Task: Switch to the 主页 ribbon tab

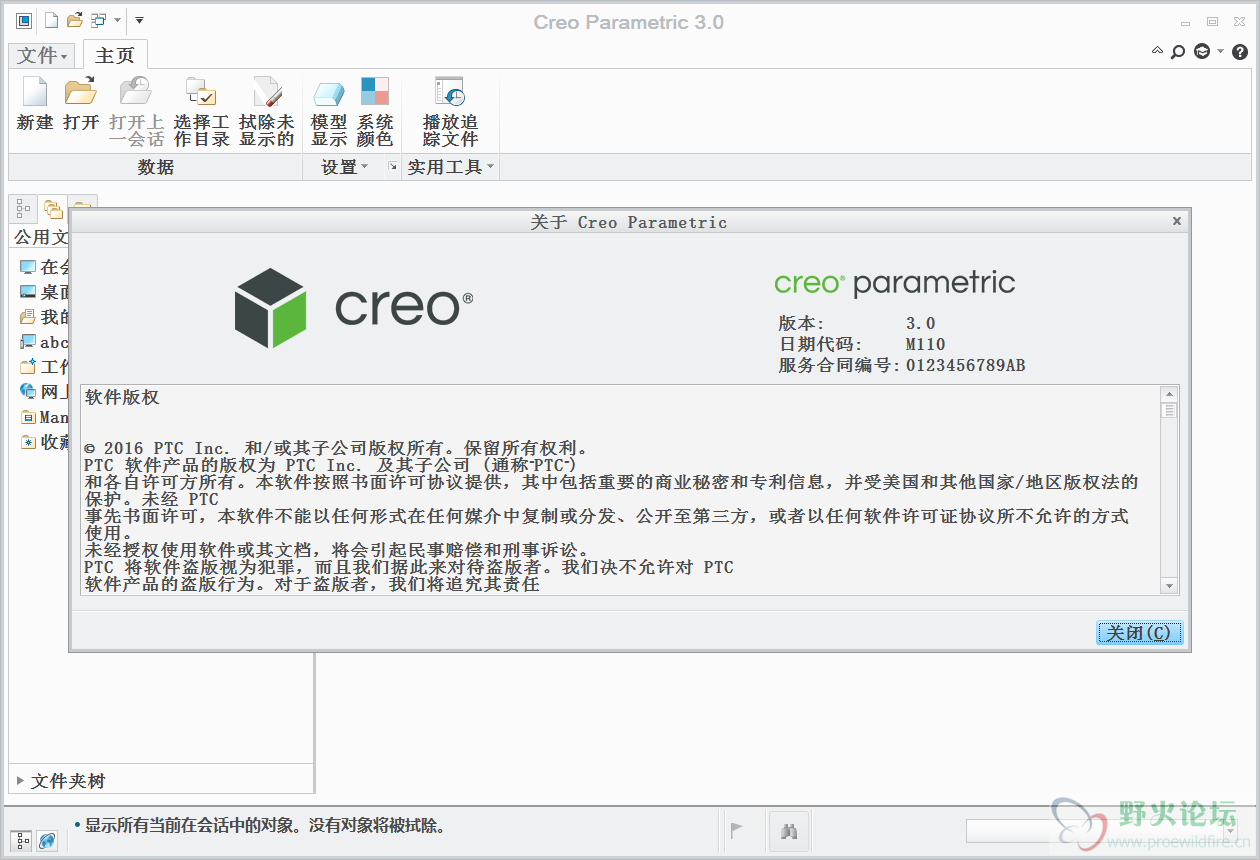Action: click(x=115, y=56)
